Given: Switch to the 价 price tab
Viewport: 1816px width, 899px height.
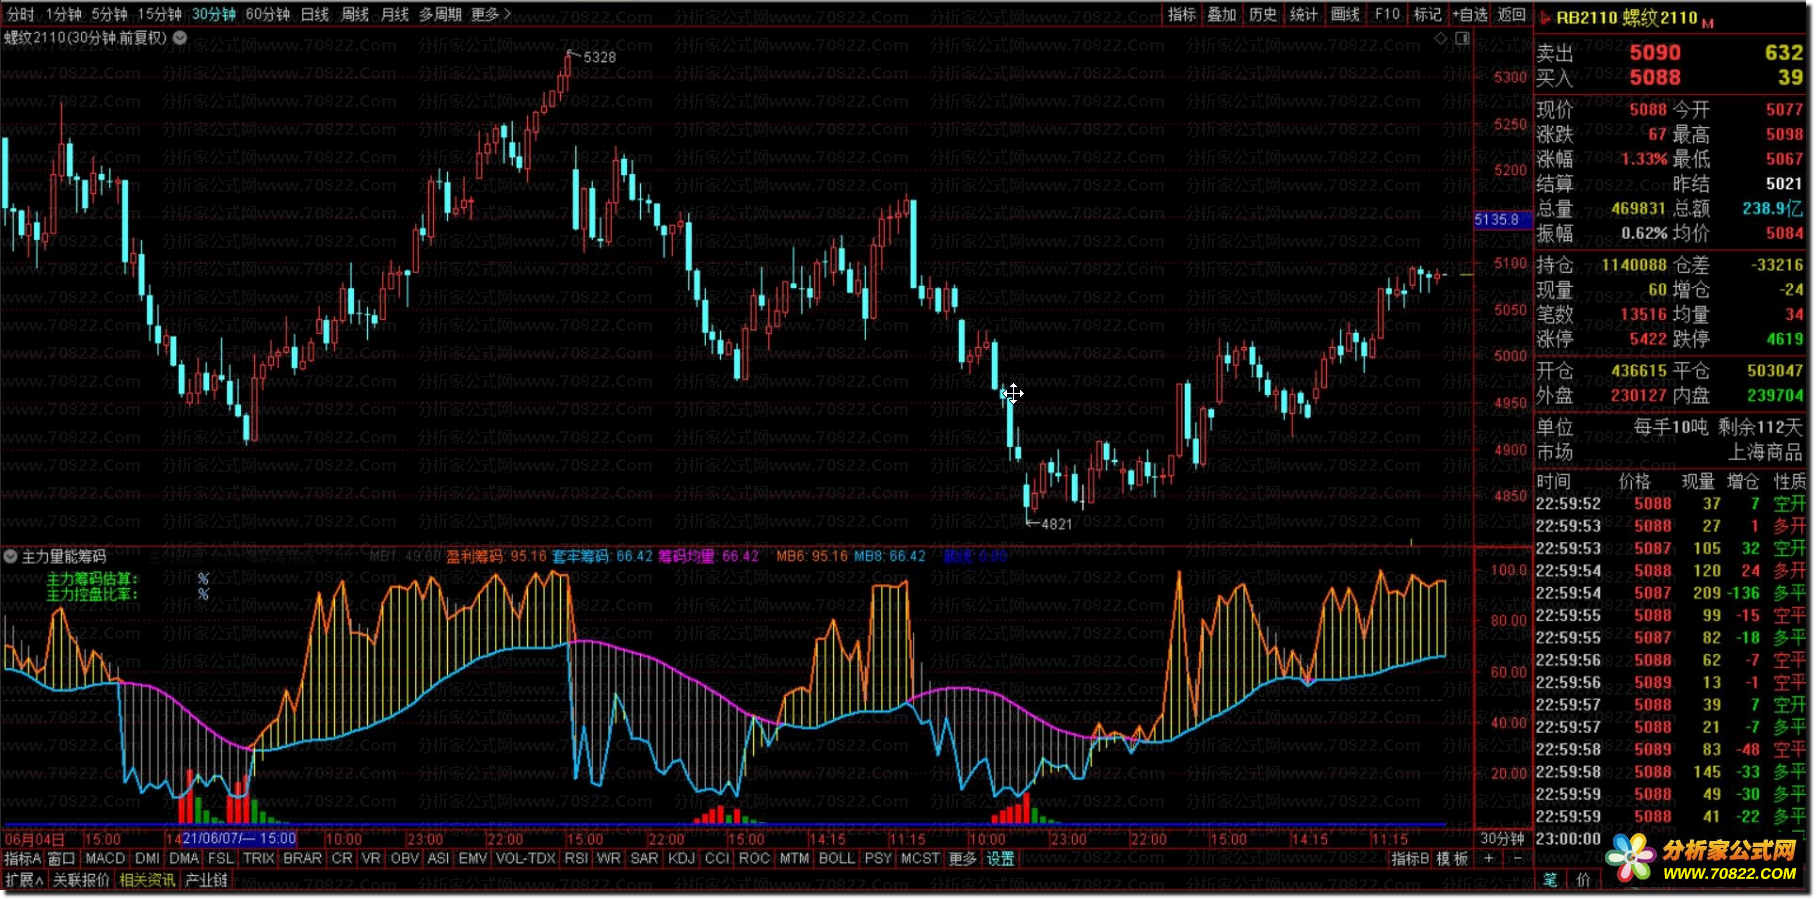Looking at the screenshot, I should point(1584,880).
